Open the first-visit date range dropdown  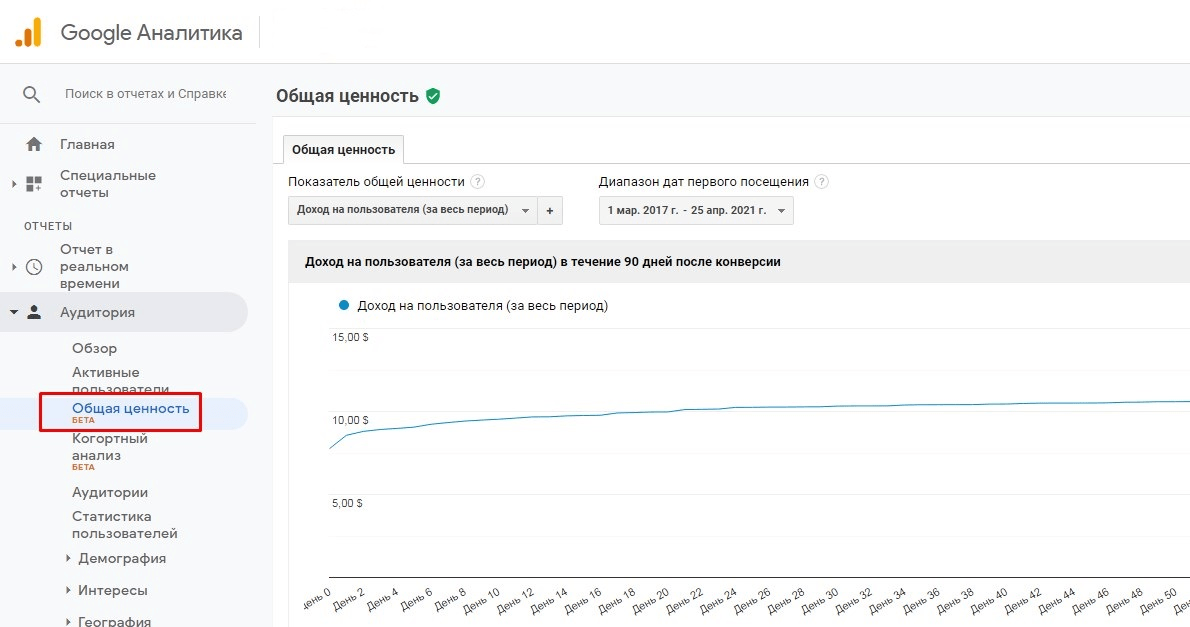coord(696,210)
